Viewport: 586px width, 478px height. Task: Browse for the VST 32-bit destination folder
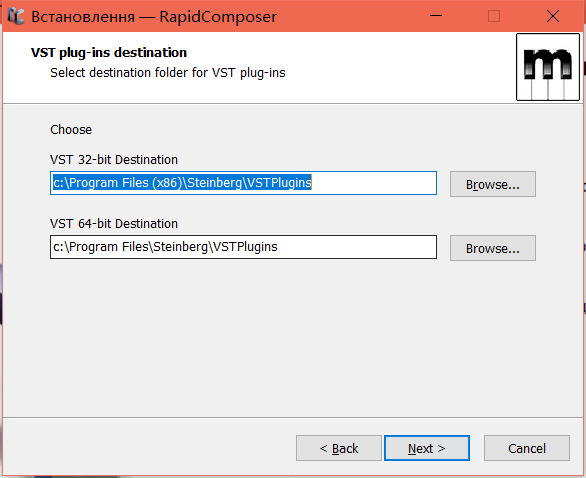coord(493,184)
